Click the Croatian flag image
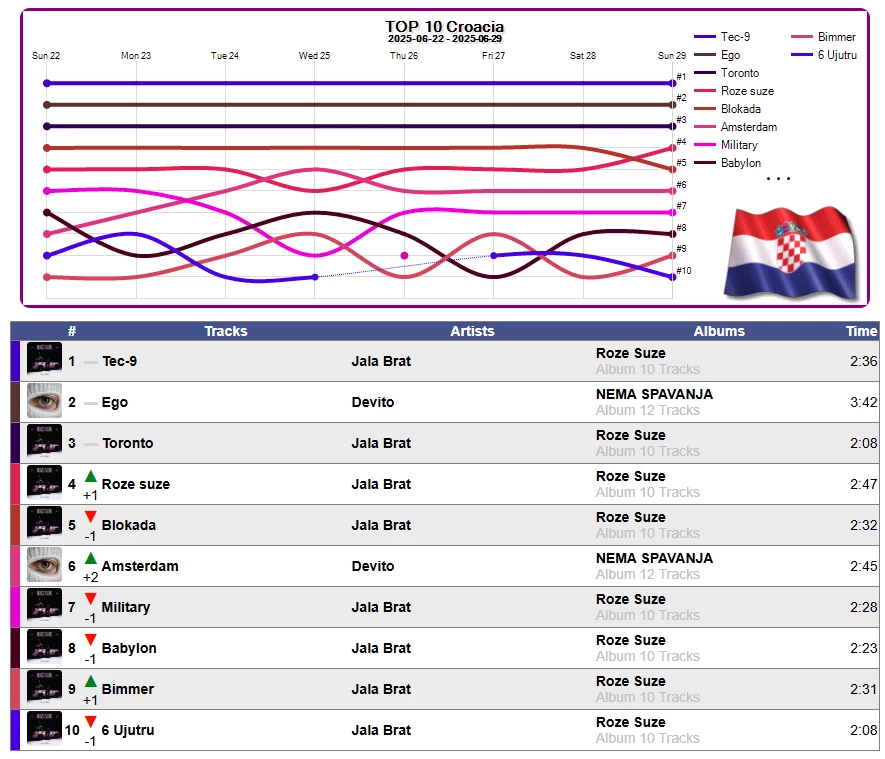The height and width of the screenshot is (759, 885). pyautogui.click(x=790, y=253)
